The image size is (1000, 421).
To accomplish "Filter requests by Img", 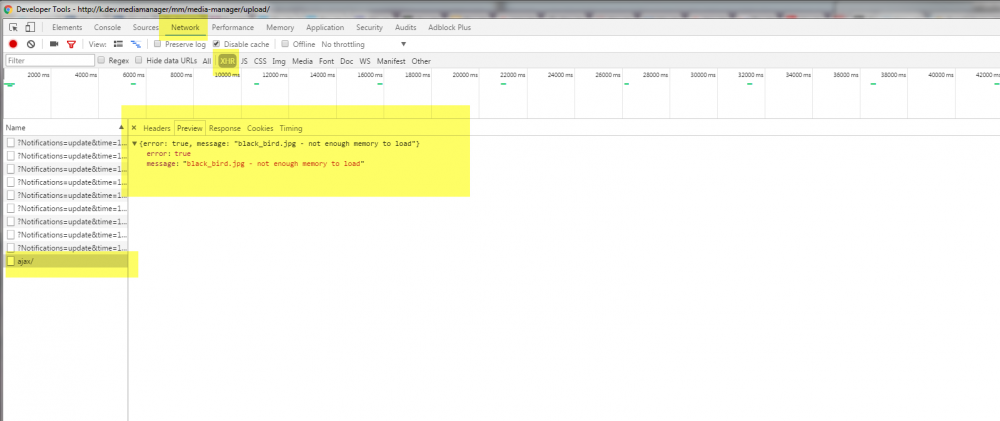I will click(x=279, y=61).
